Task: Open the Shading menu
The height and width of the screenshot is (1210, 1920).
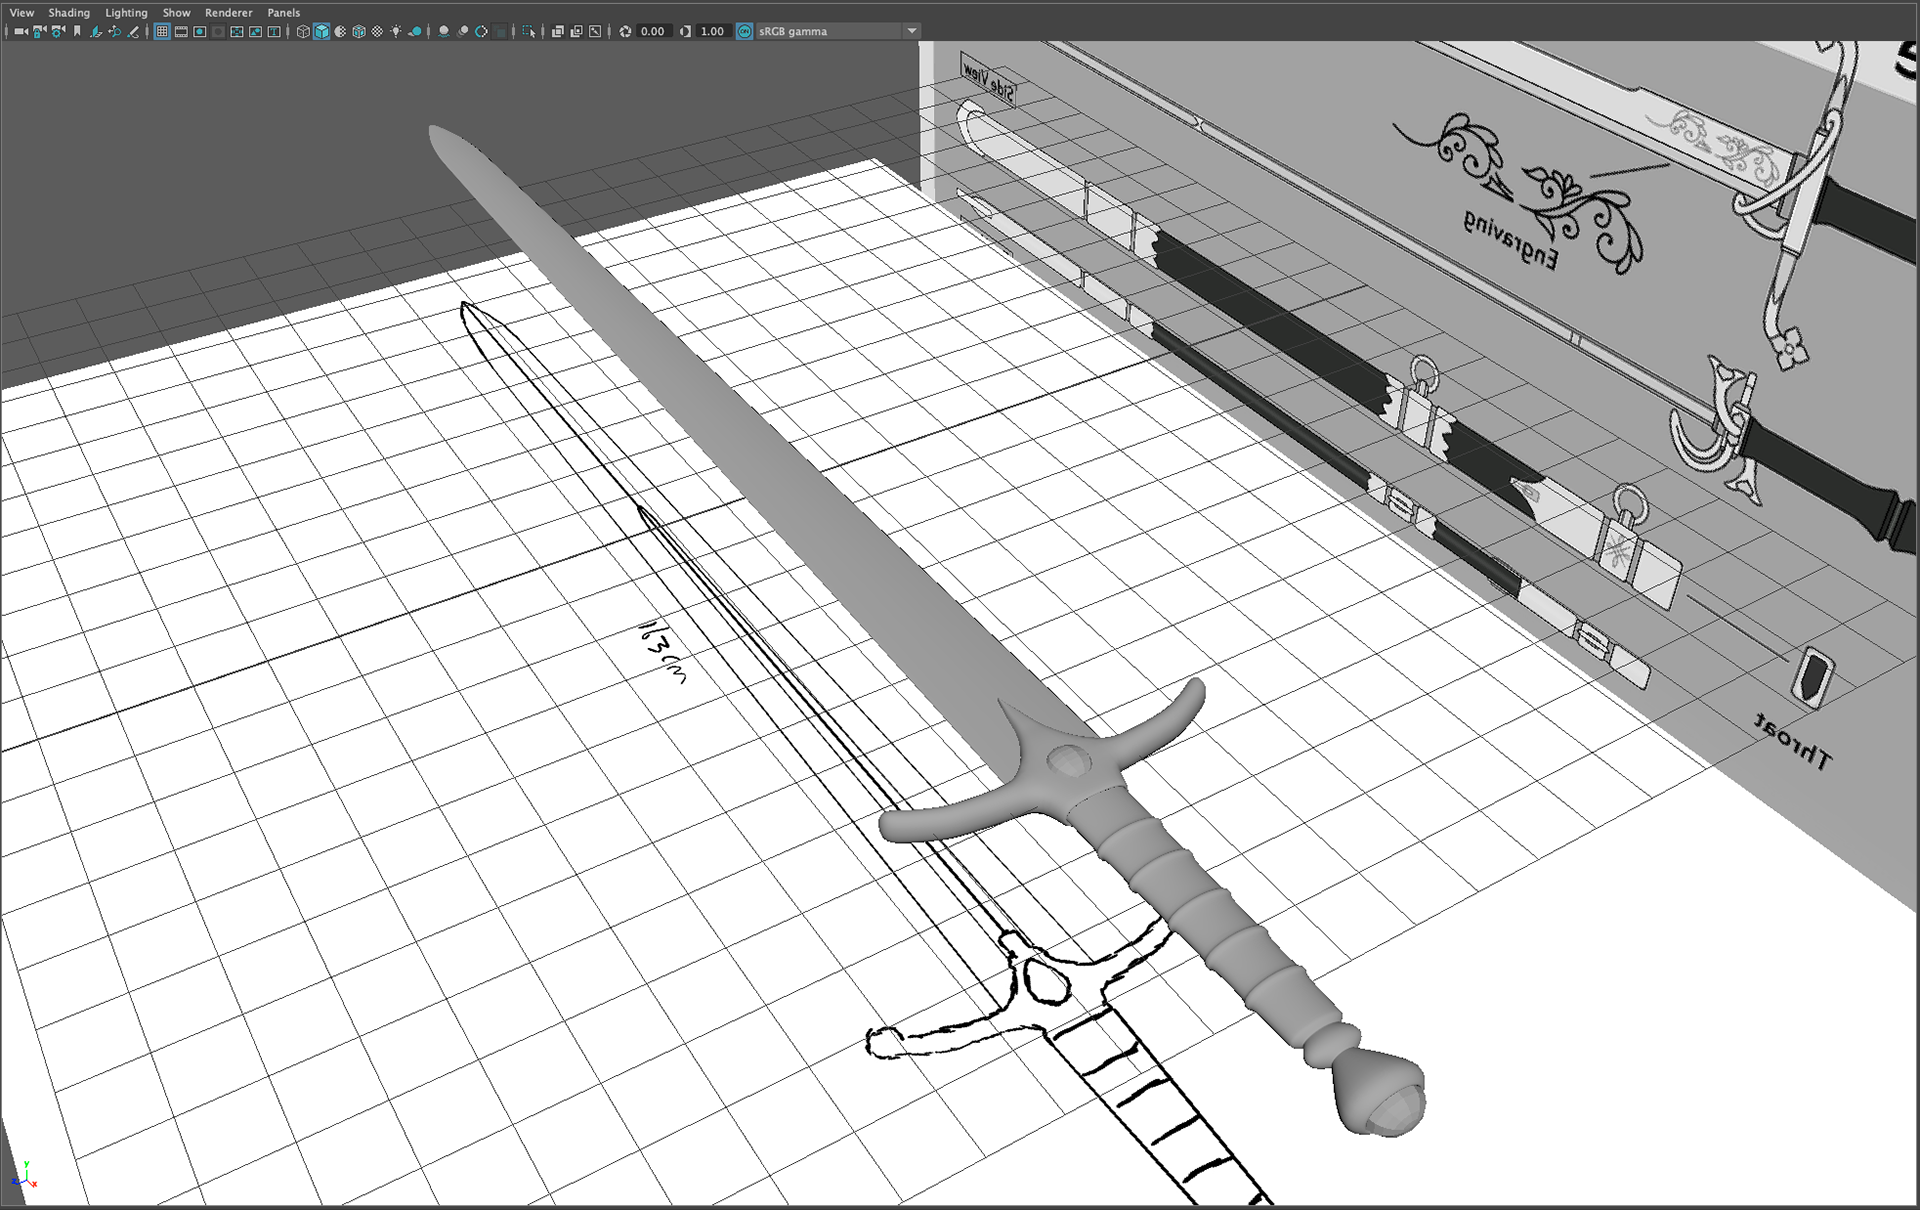Action: pyautogui.click(x=69, y=13)
